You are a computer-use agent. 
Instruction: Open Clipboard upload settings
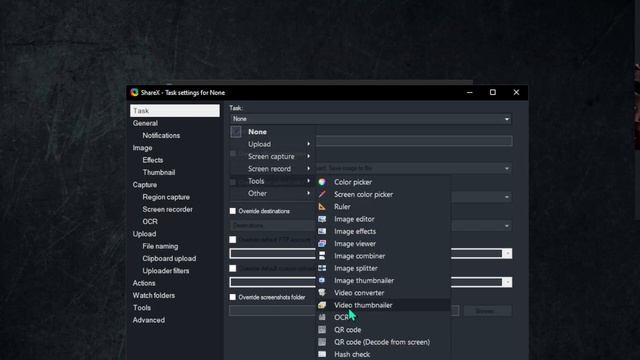[x=169, y=258]
